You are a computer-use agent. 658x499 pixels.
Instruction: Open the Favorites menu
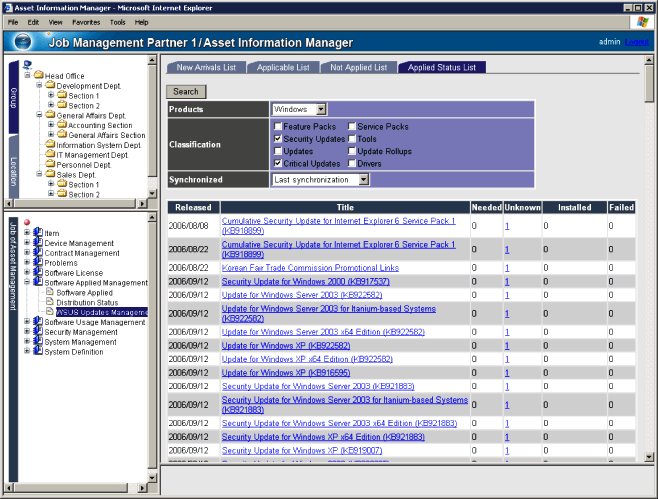(x=85, y=21)
